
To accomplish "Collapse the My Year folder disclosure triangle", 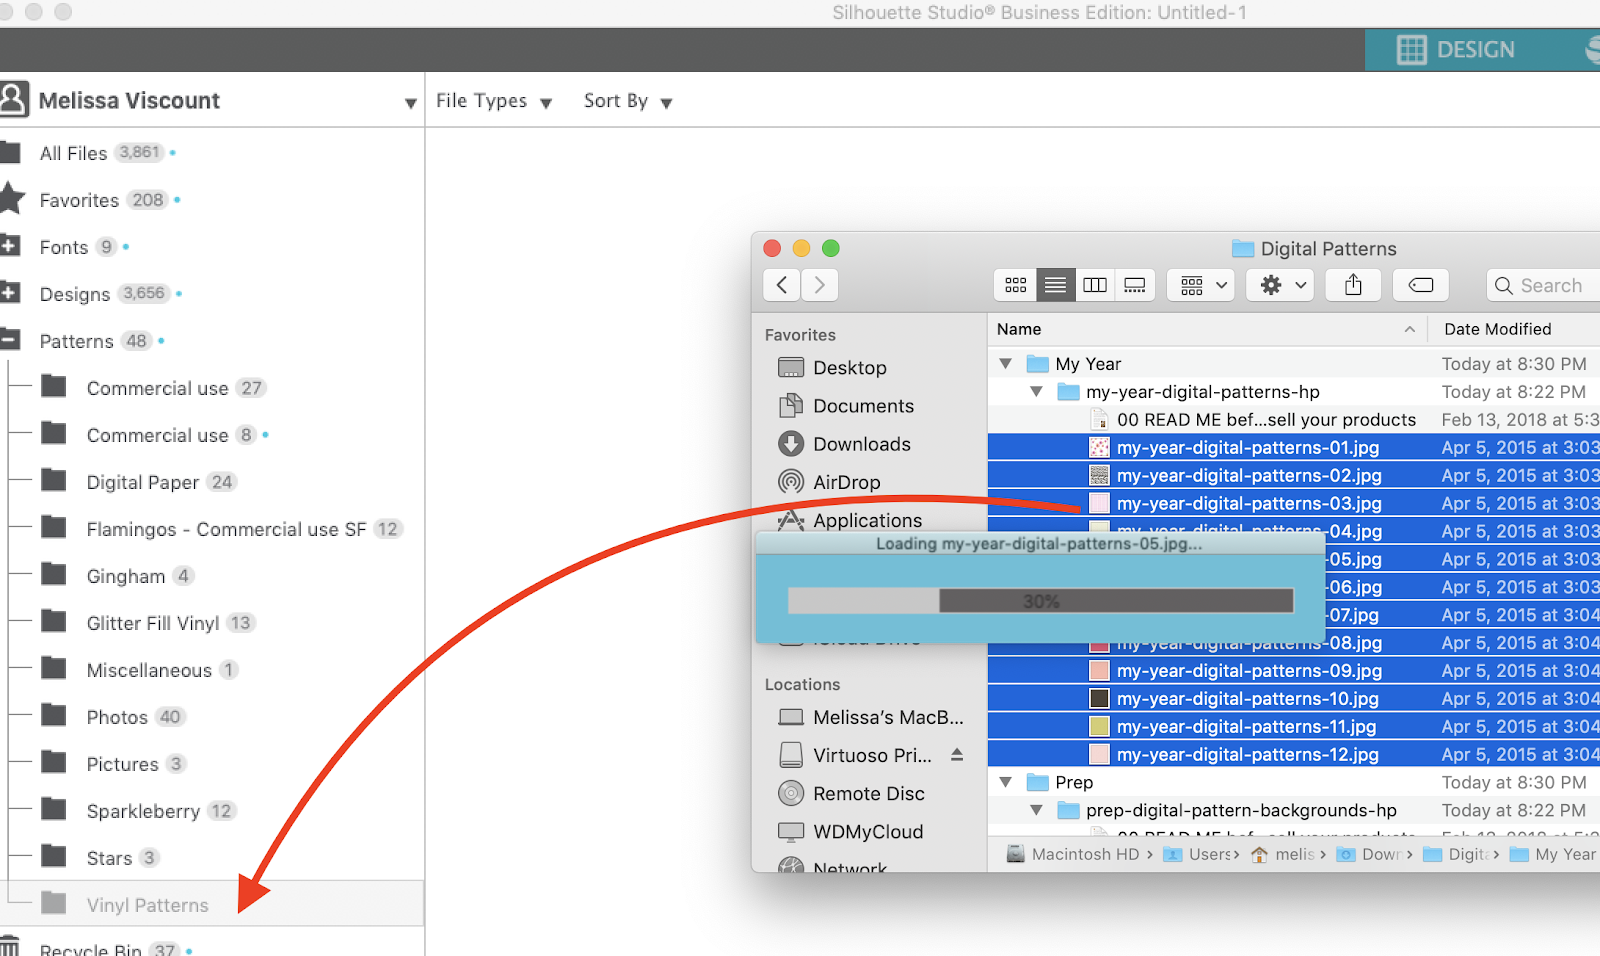I will pos(1006,363).
